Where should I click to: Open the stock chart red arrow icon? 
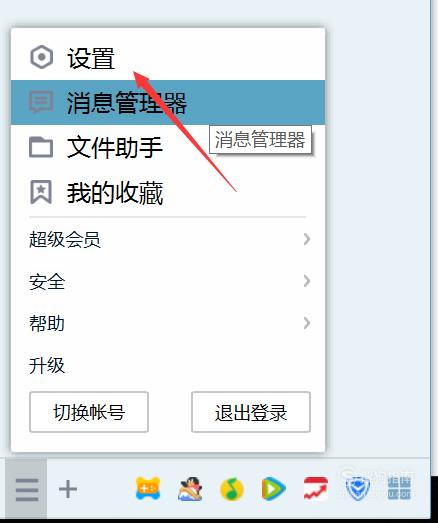click(x=316, y=489)
